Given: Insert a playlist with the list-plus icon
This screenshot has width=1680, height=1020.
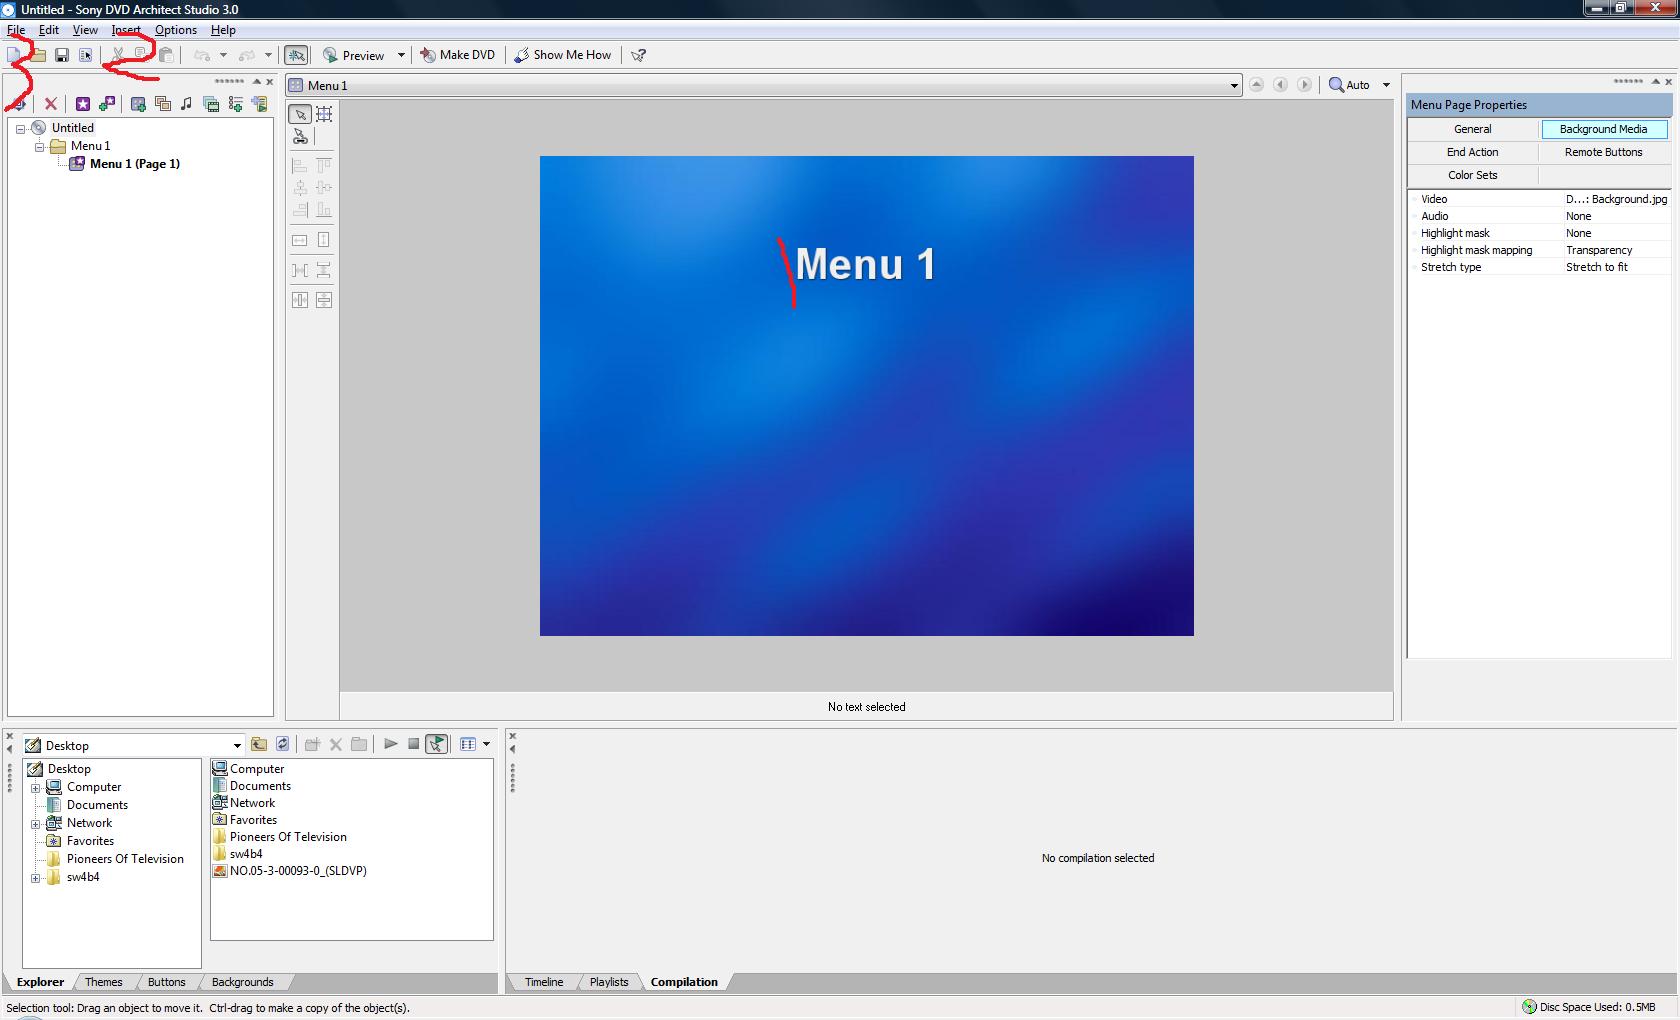Looking at the screenshot, I should [236, 104].
